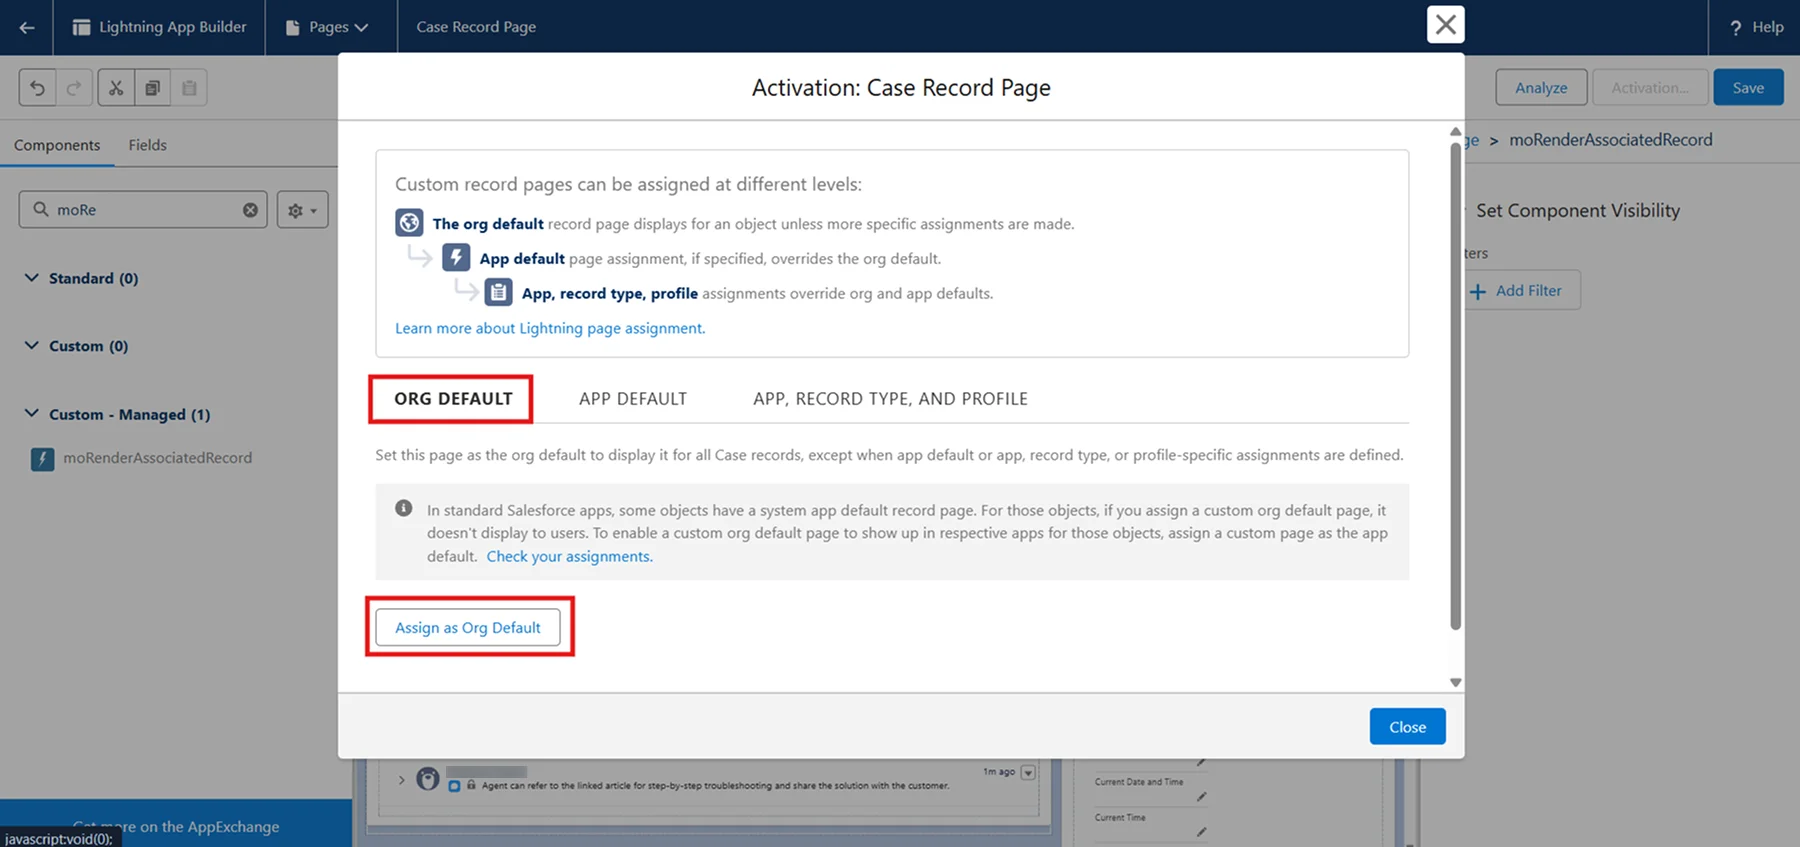The height and width of the screenshot is (847, 1800).
Task: Click the info icon in notice box
Action: tap(404, 508)
